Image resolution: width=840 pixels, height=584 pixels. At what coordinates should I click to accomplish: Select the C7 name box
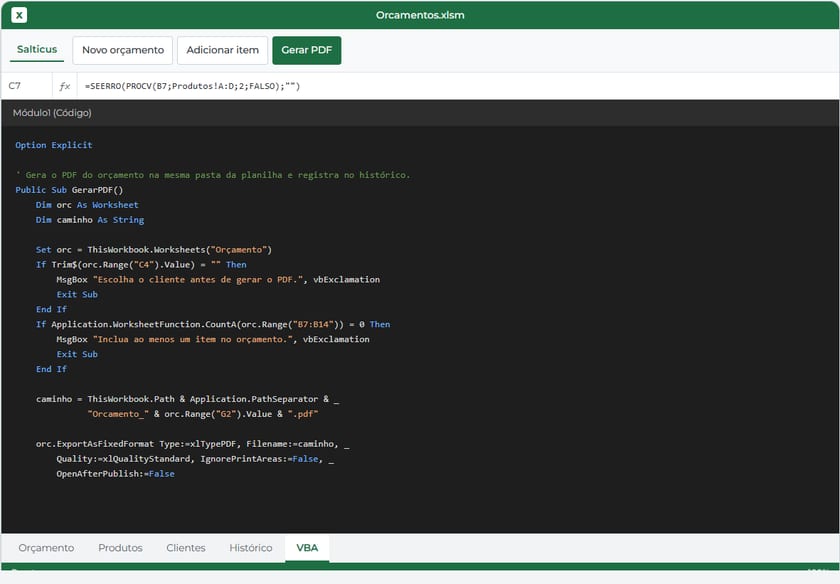(27, 86)
